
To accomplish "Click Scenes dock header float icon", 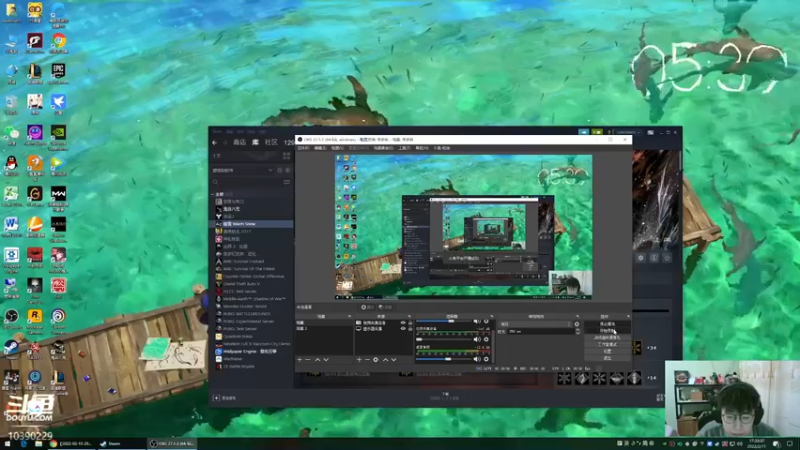I will click(x=349, y=316).
